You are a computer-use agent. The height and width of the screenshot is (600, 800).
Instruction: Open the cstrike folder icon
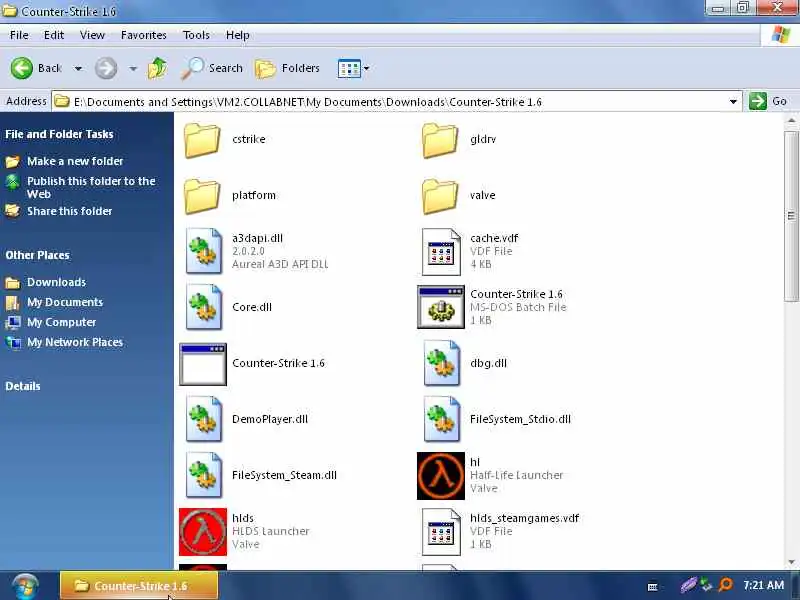(x=202, y=139)
